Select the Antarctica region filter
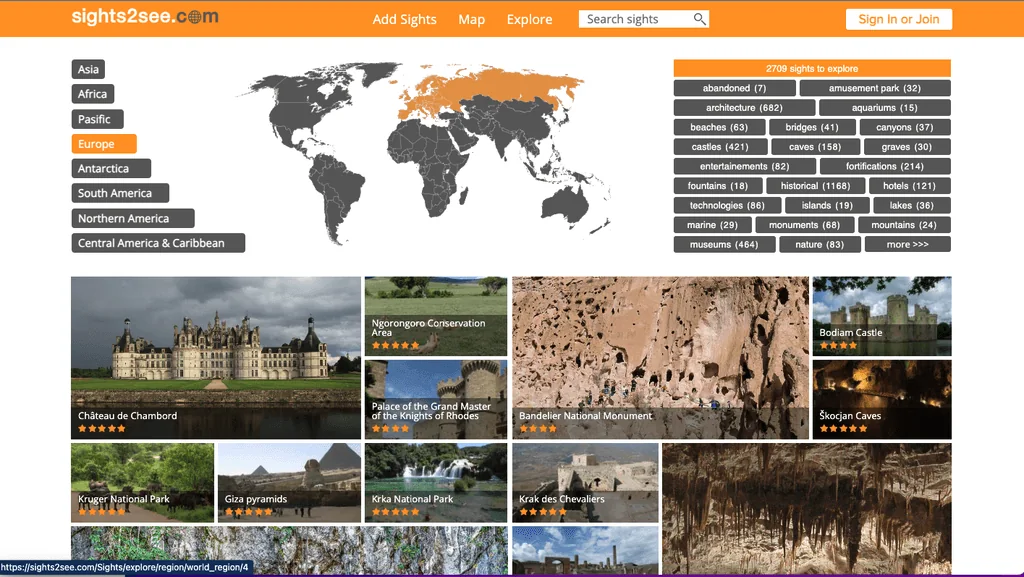The height and width of the screenshot is (577, 1024). [x=111, y=168]
